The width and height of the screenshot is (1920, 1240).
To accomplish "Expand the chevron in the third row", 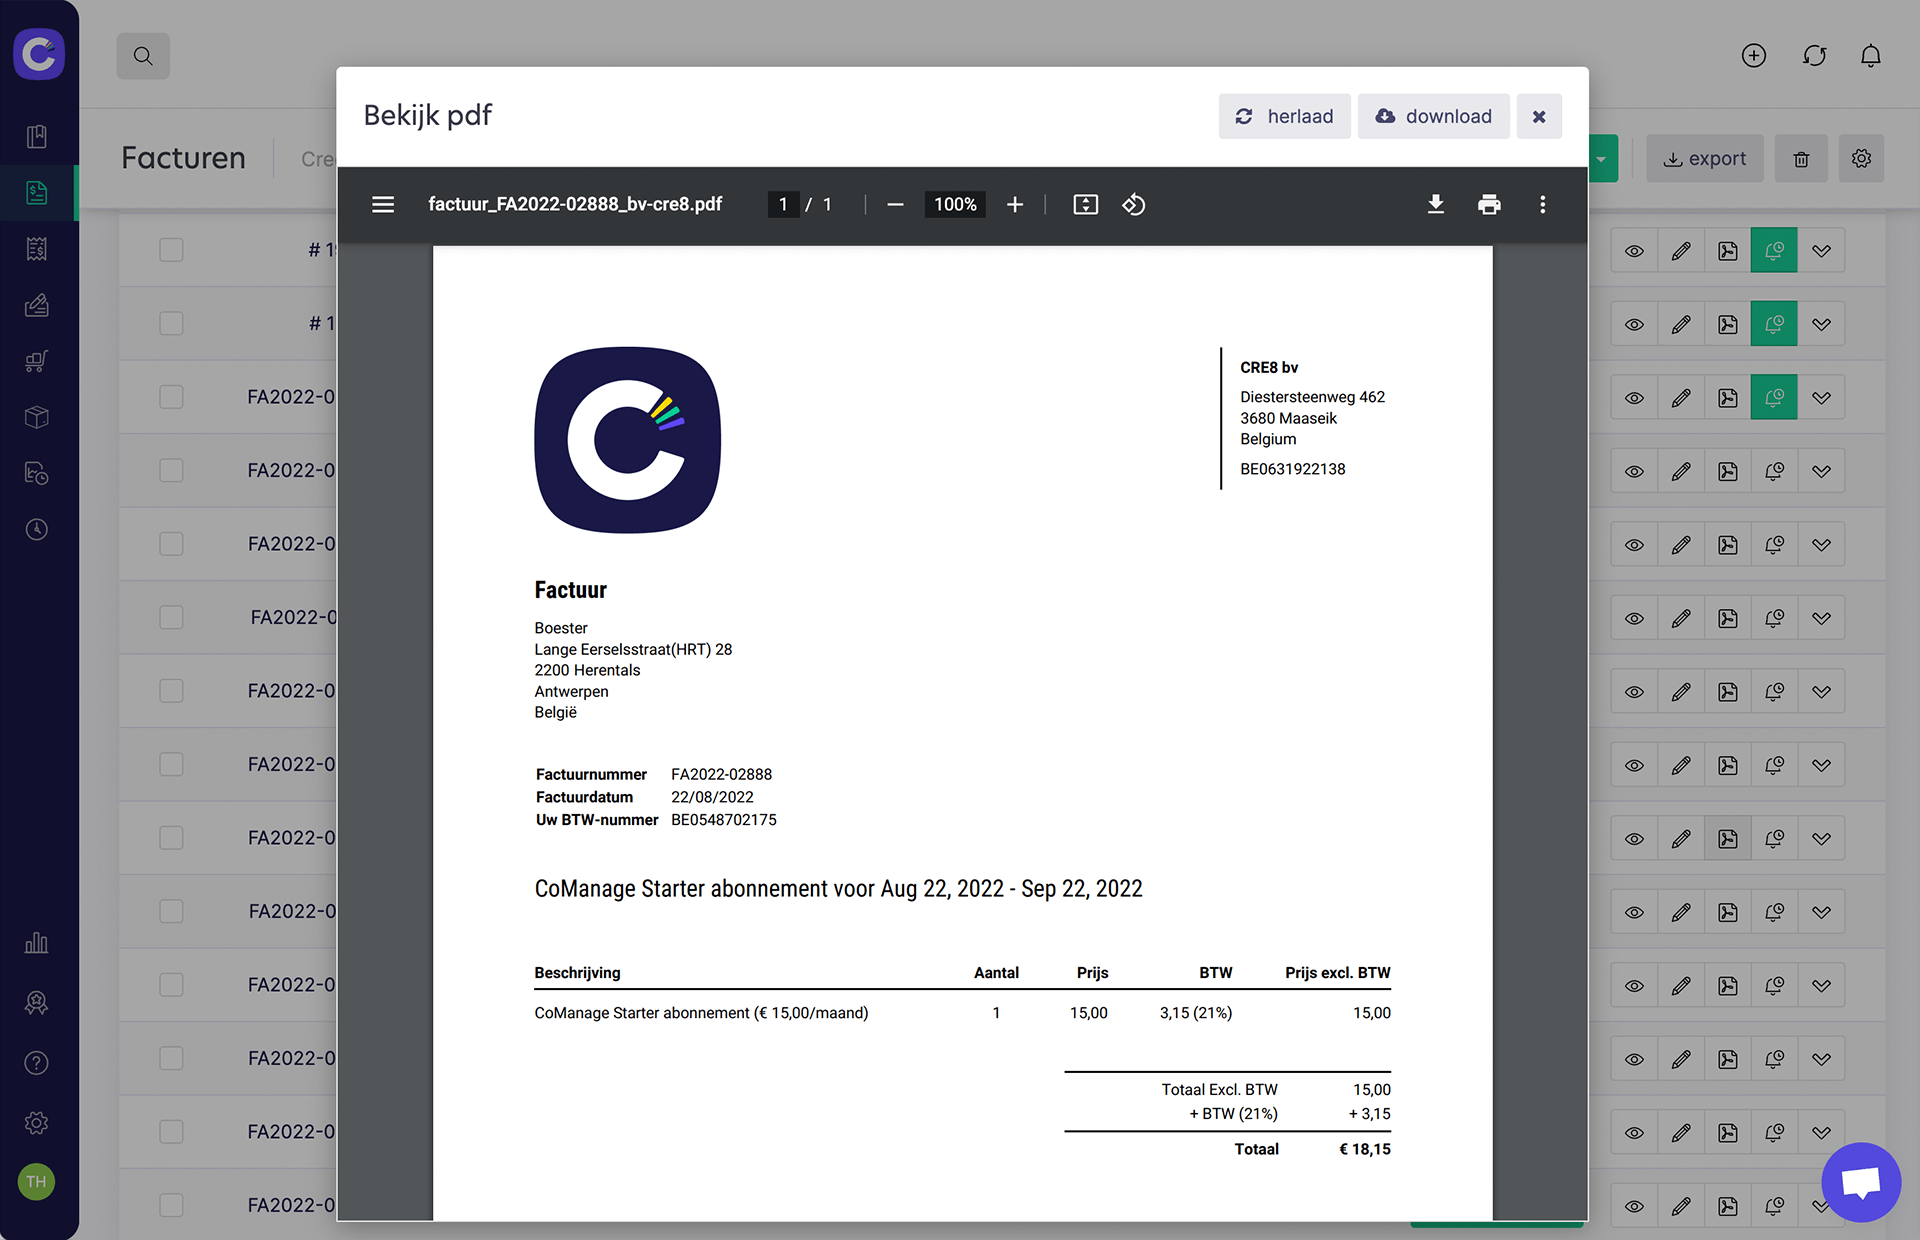I will (x=1821, y=398).
